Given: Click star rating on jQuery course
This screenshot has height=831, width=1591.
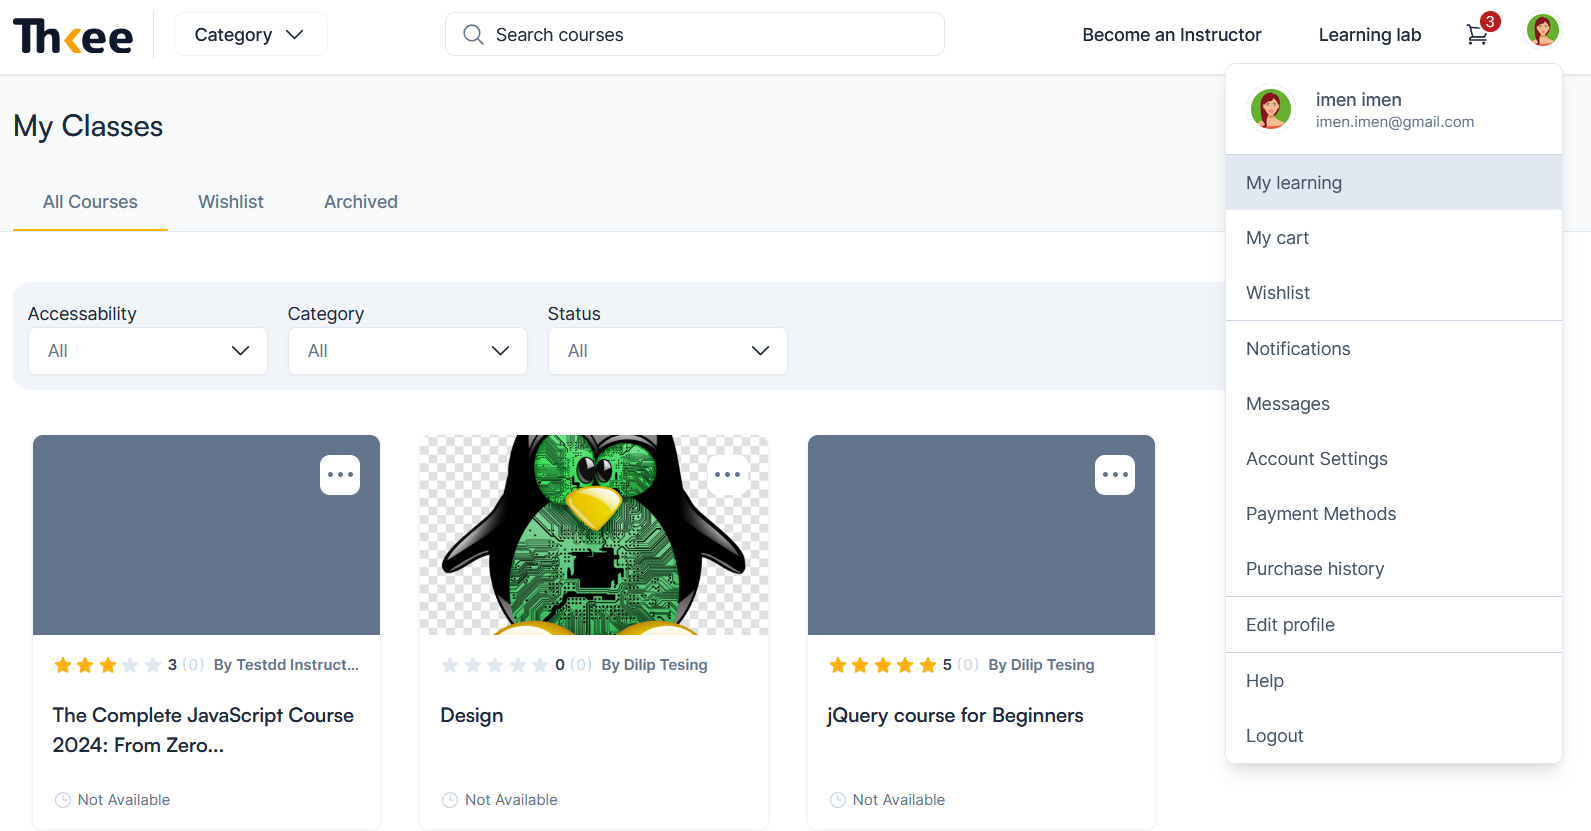Looking at the screenshot, I should click(883, 665).
